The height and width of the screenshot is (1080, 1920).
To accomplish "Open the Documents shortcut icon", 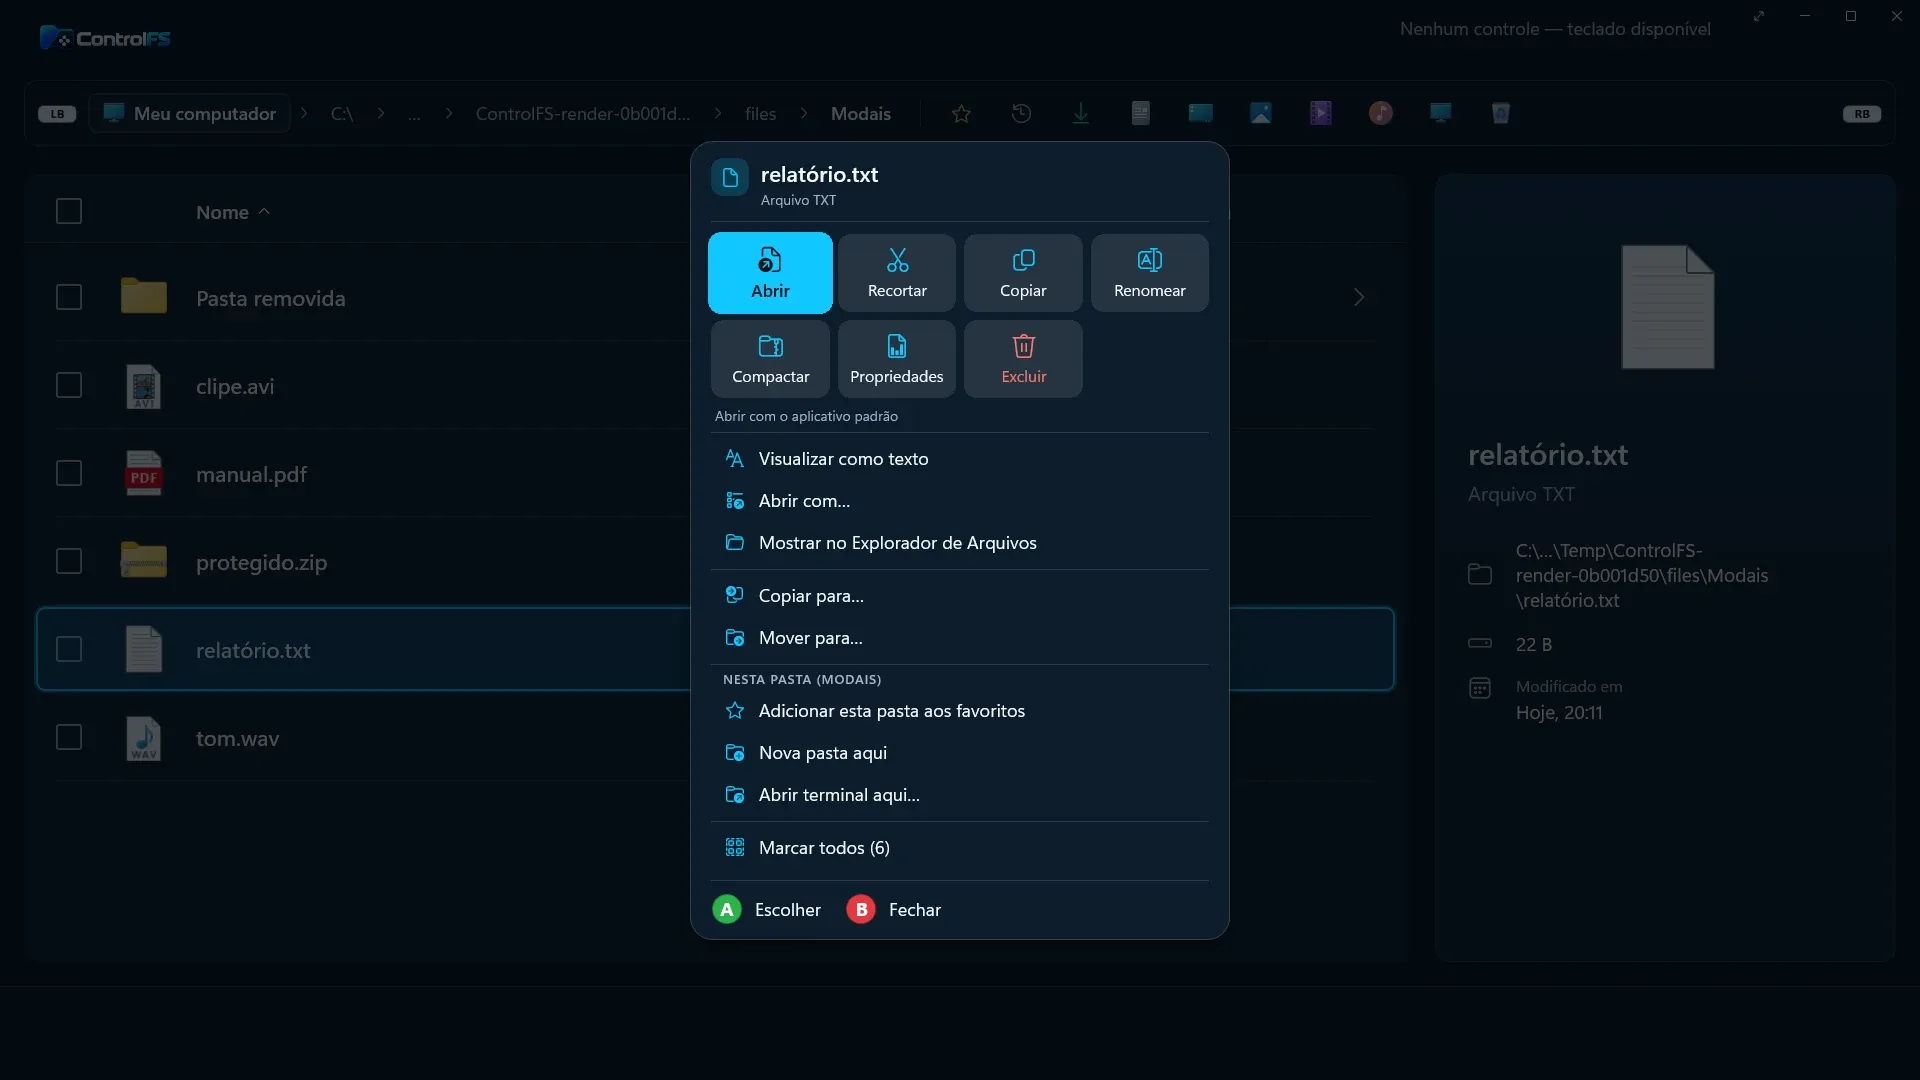I will pyautogui.click(x=1141, y=114).
